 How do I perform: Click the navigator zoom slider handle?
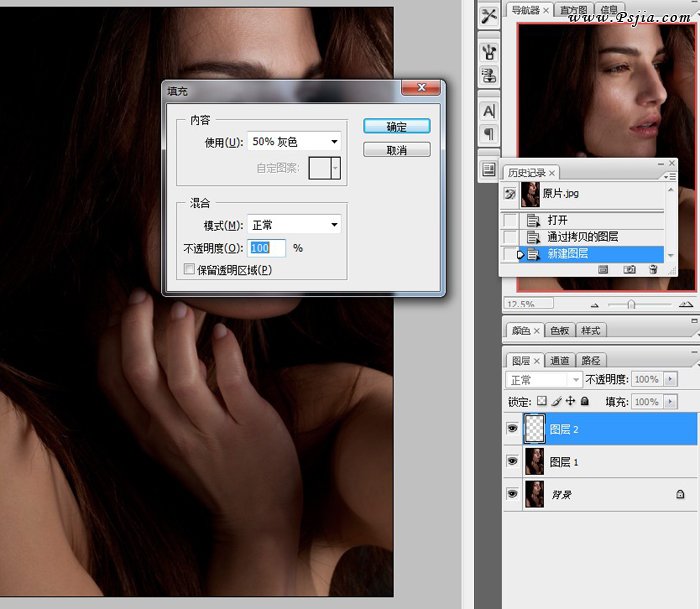pos(631,304)
